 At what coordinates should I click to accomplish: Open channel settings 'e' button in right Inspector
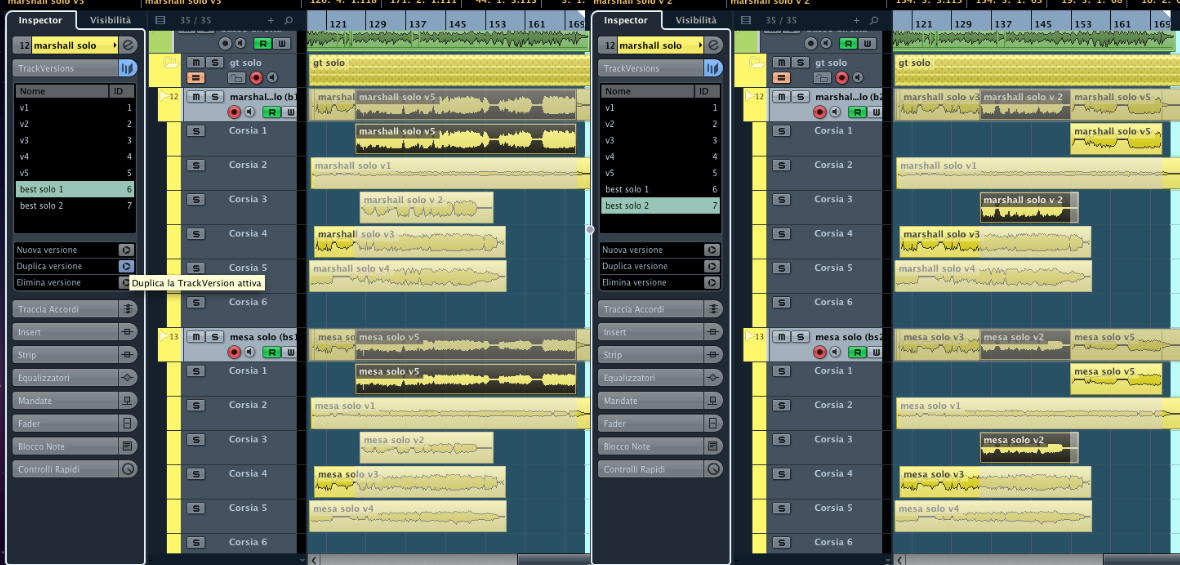pos(714,45)
